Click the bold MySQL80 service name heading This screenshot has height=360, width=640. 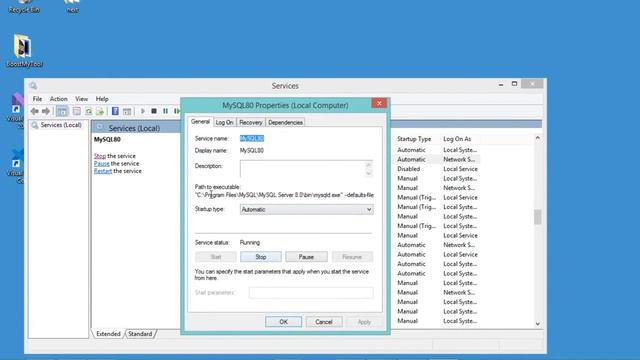coord(107,140)
